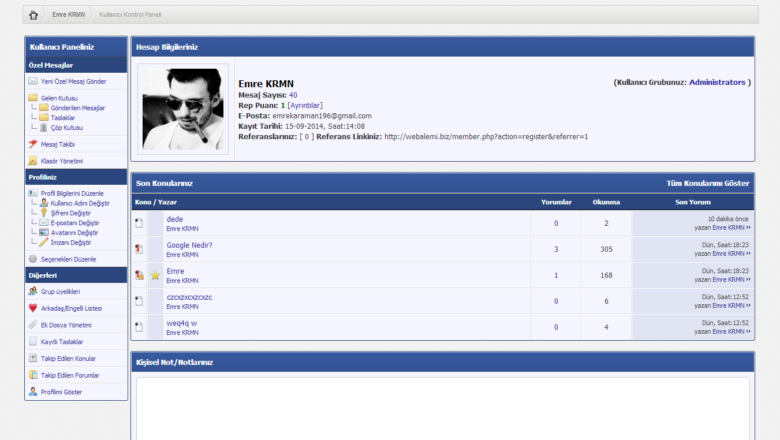
Task: Click the gear icon for Seçenekleri Düzenle
Action: point(33,259)
